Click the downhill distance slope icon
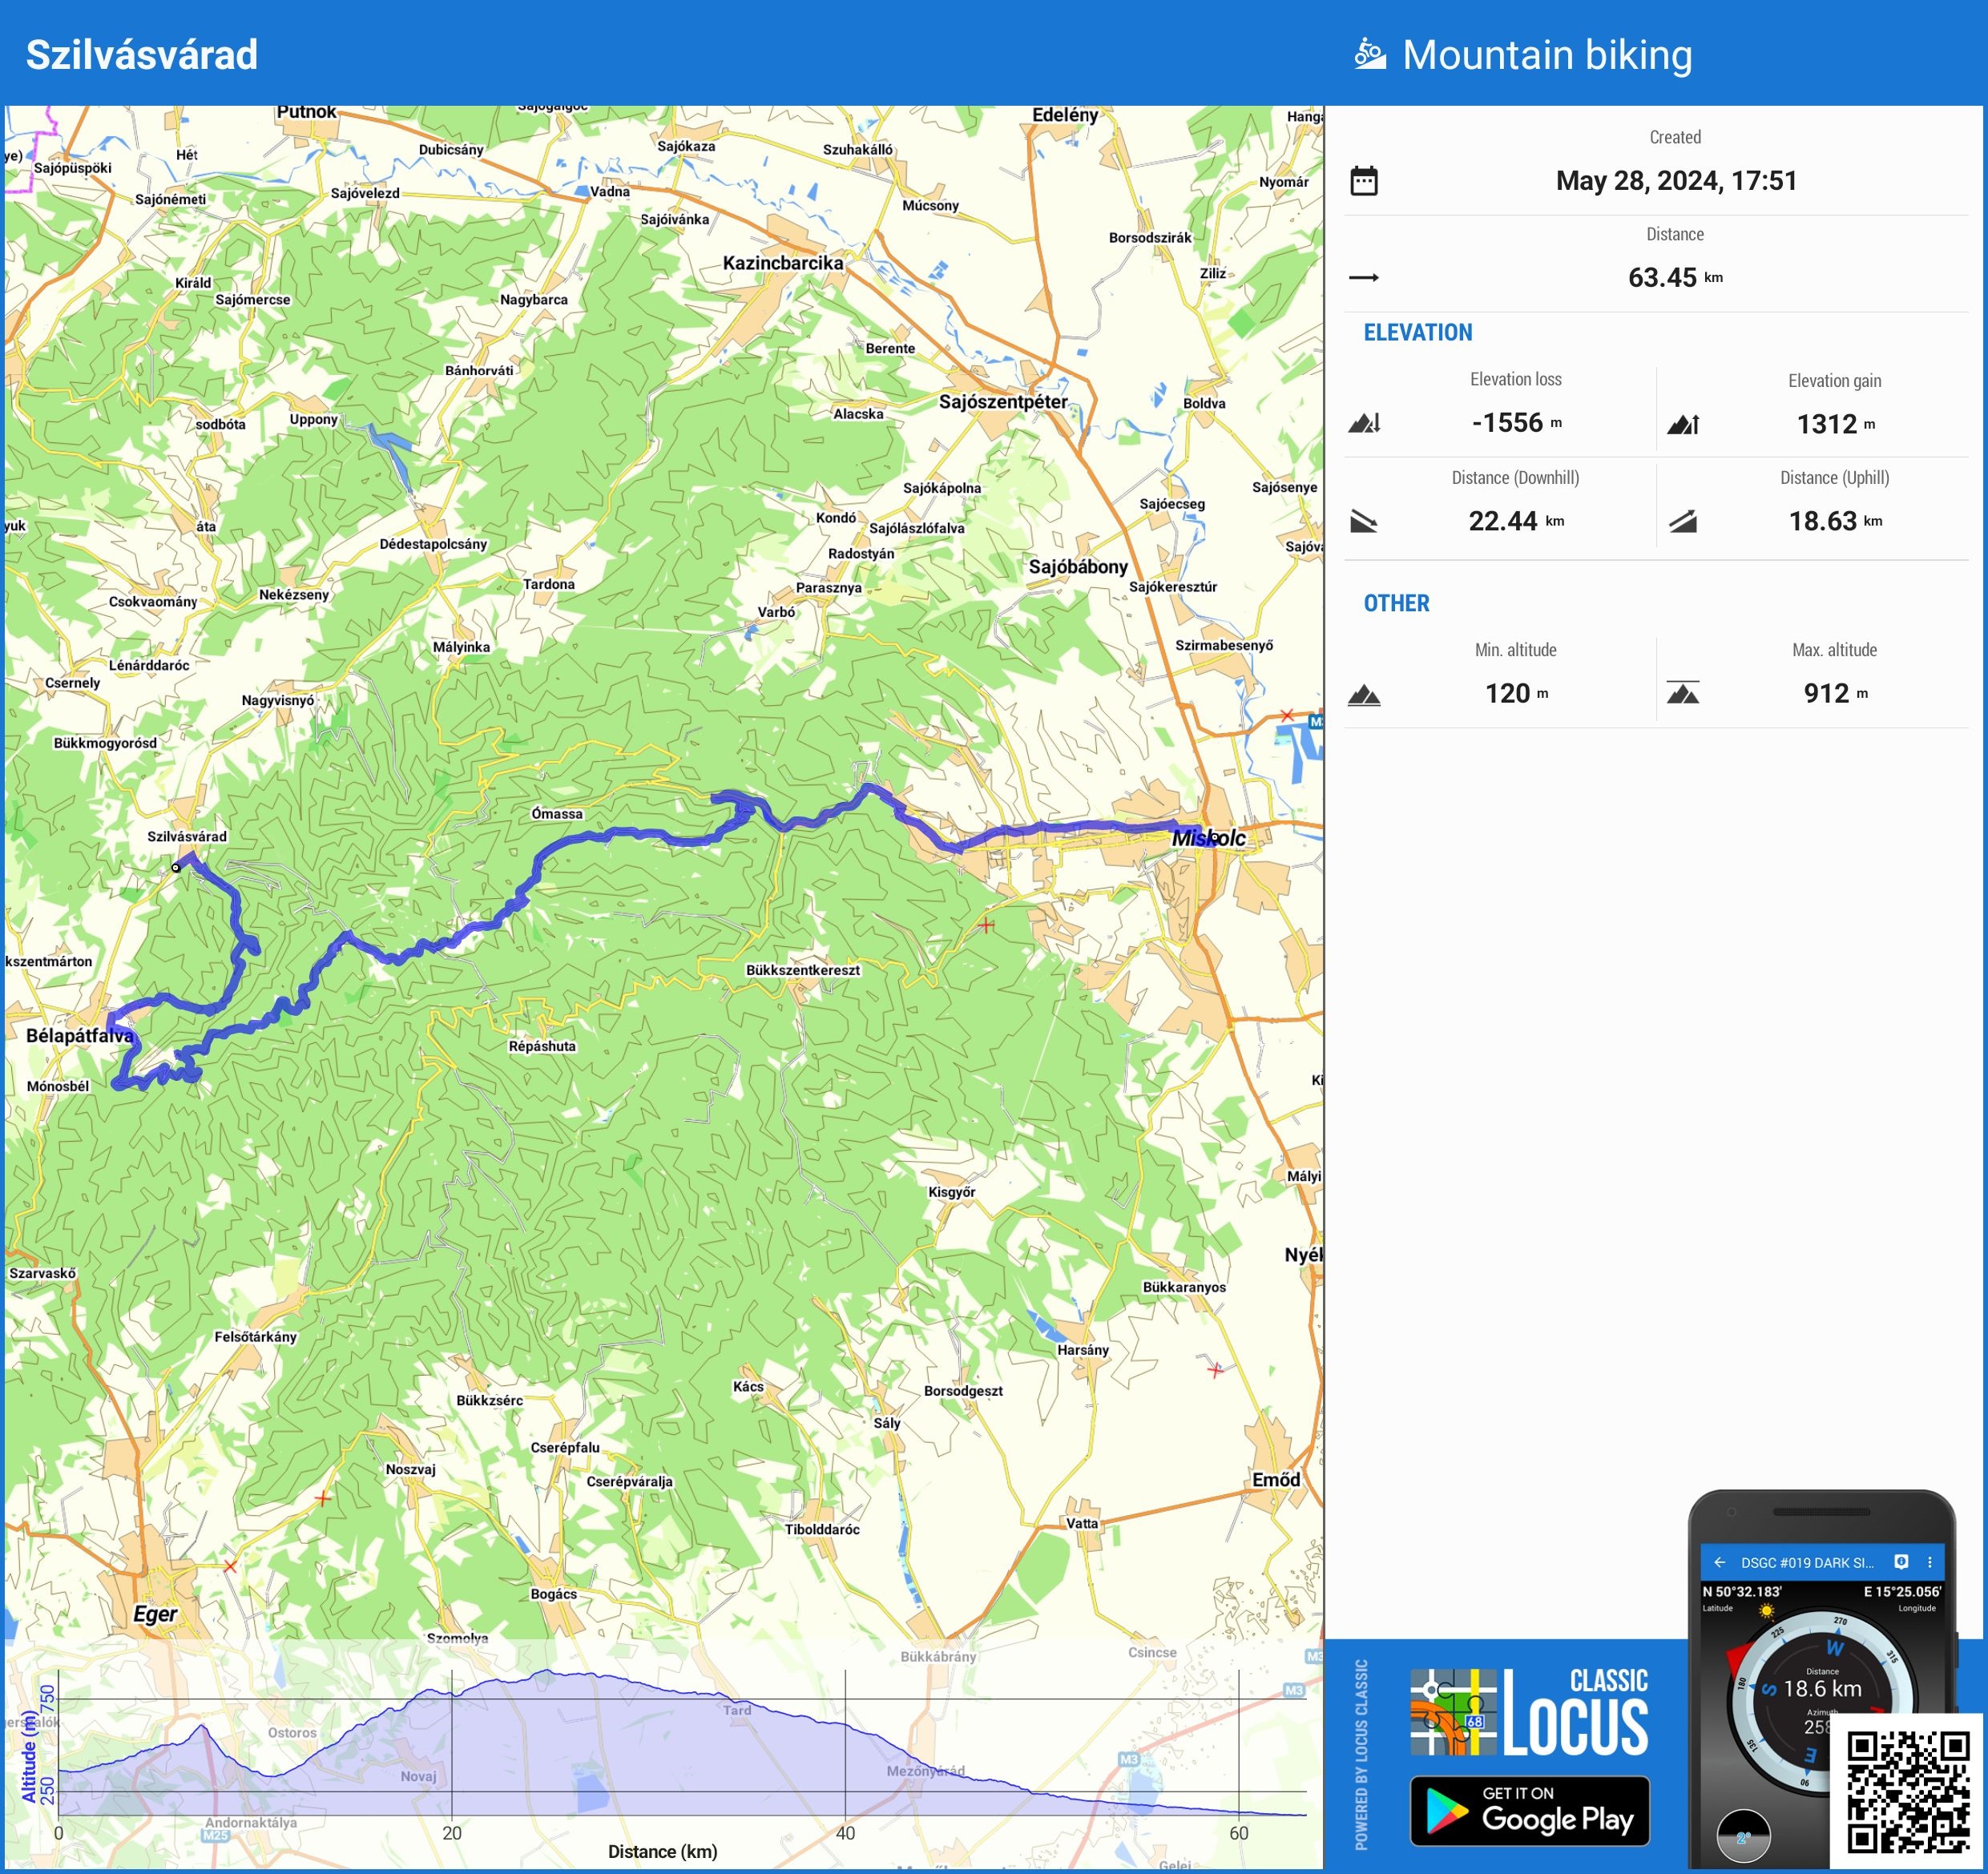 point(1364,521)
